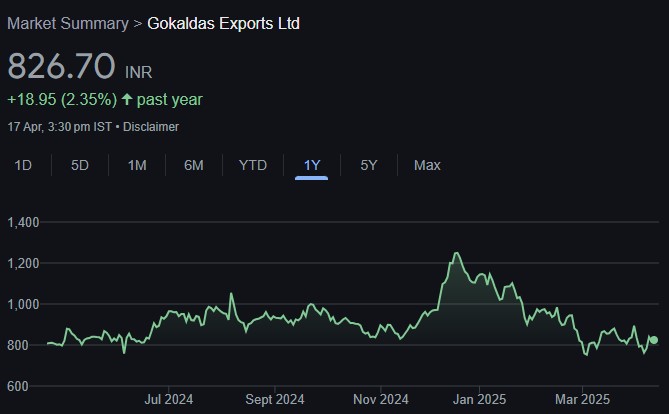Select the 1D time range tab
The height and width of the screenshot is (414, 669).
(23, 165)
